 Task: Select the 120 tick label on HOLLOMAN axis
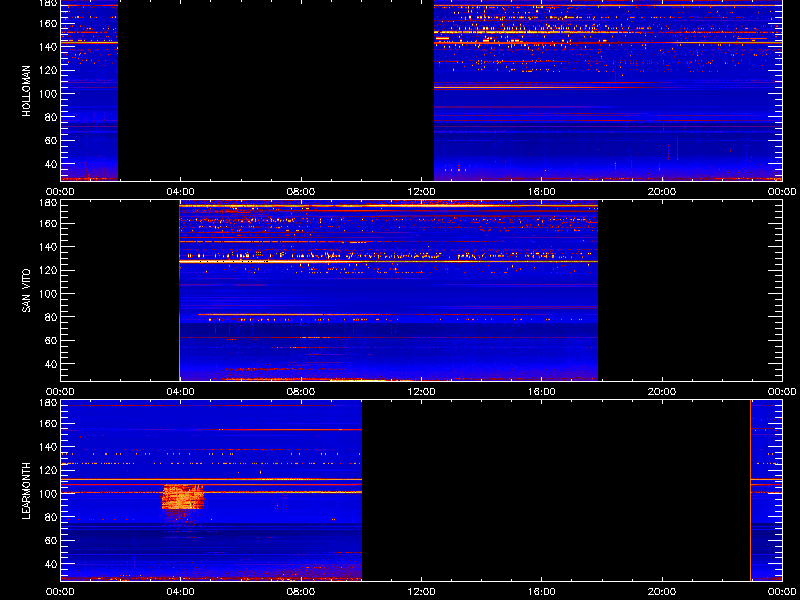coord(49,70)
